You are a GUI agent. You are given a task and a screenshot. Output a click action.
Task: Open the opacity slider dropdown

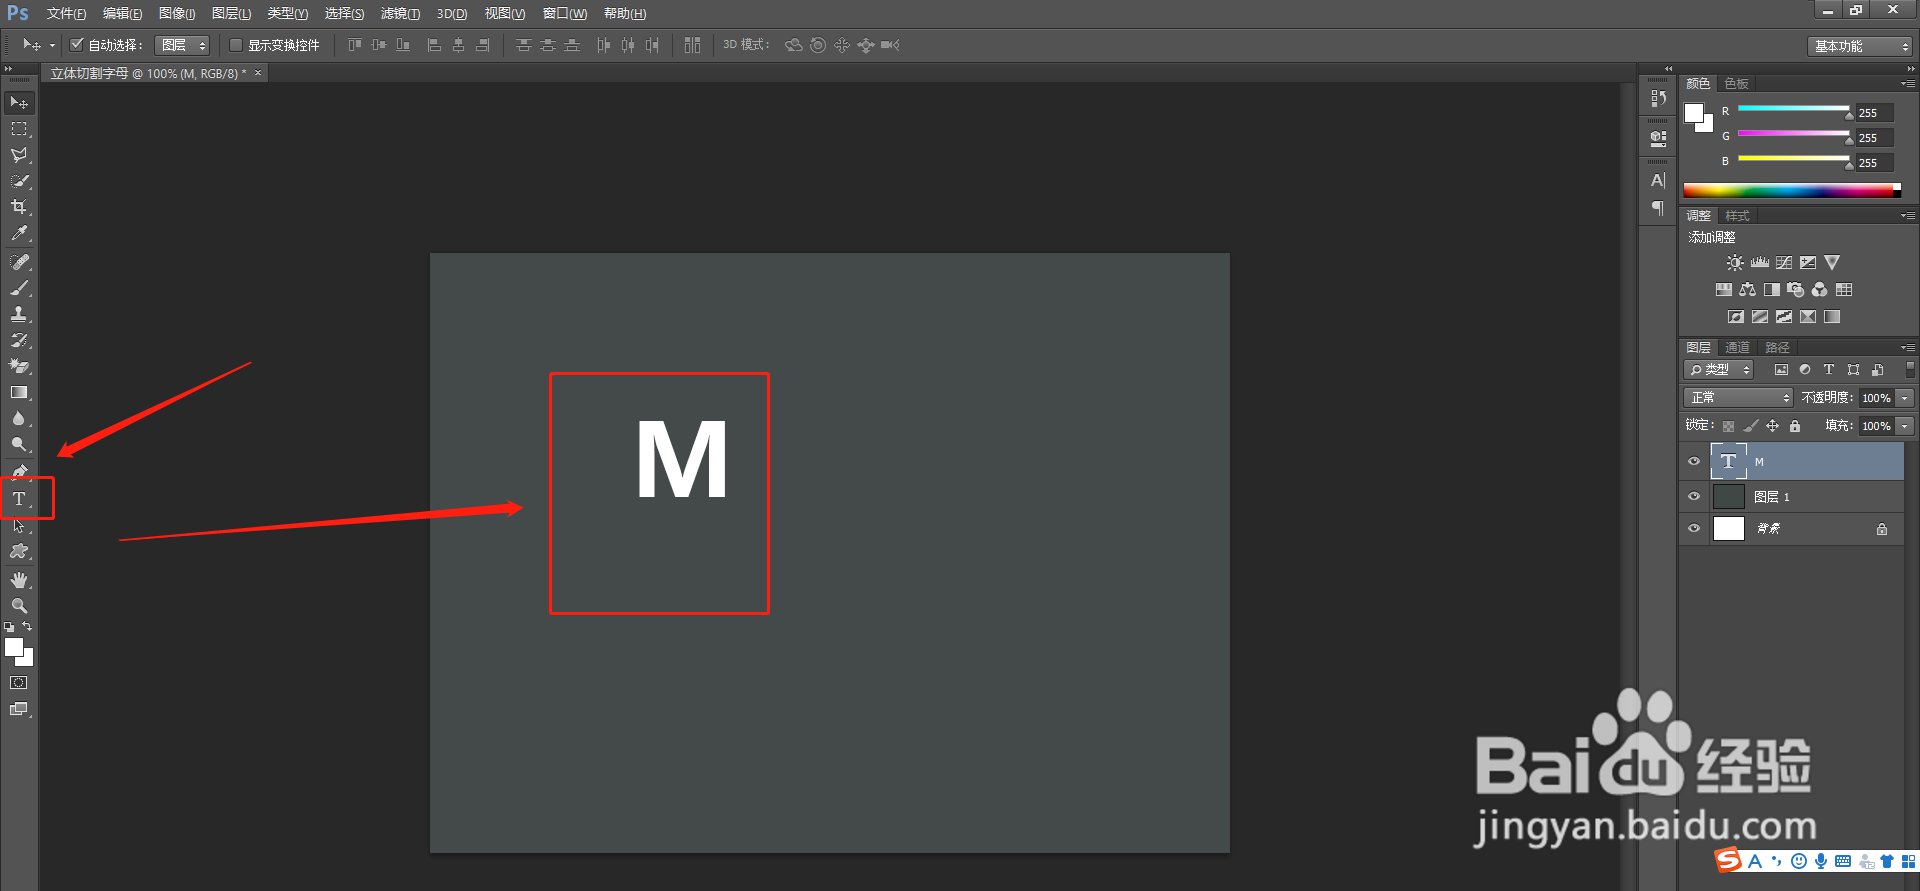(1905, 398)
